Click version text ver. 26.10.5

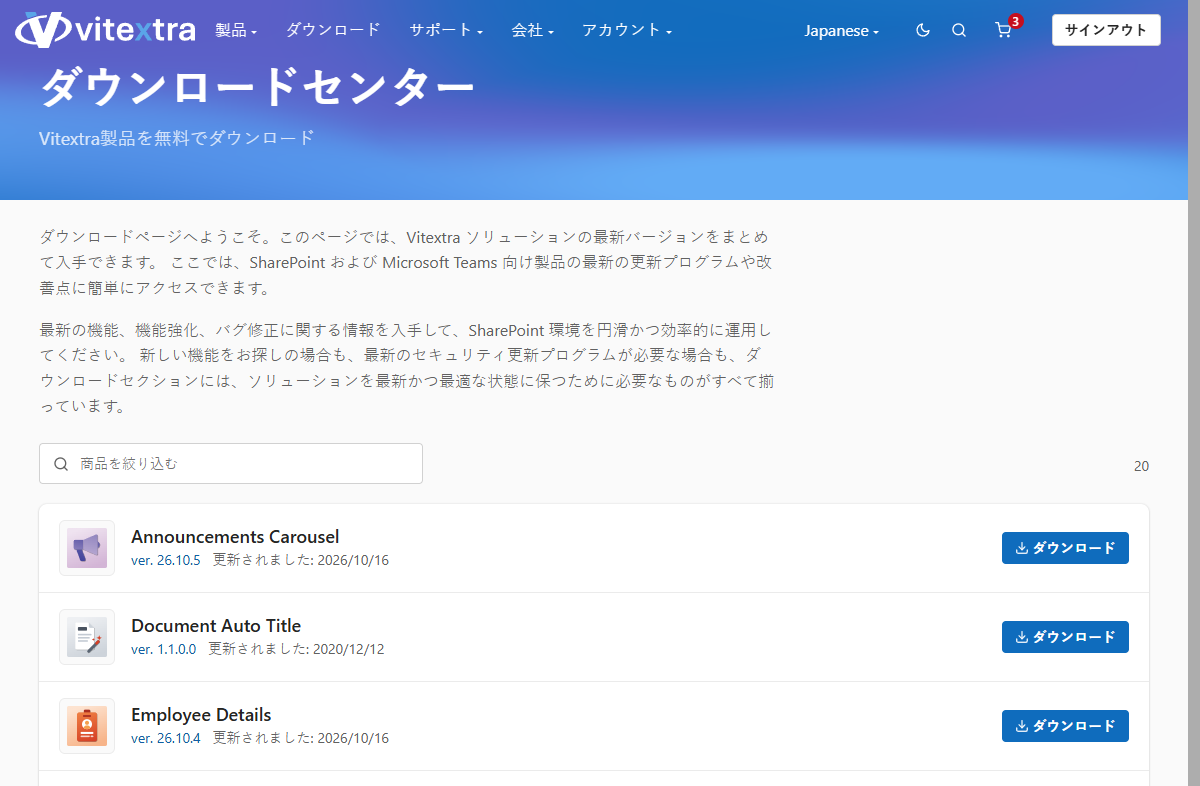(166, 560)
